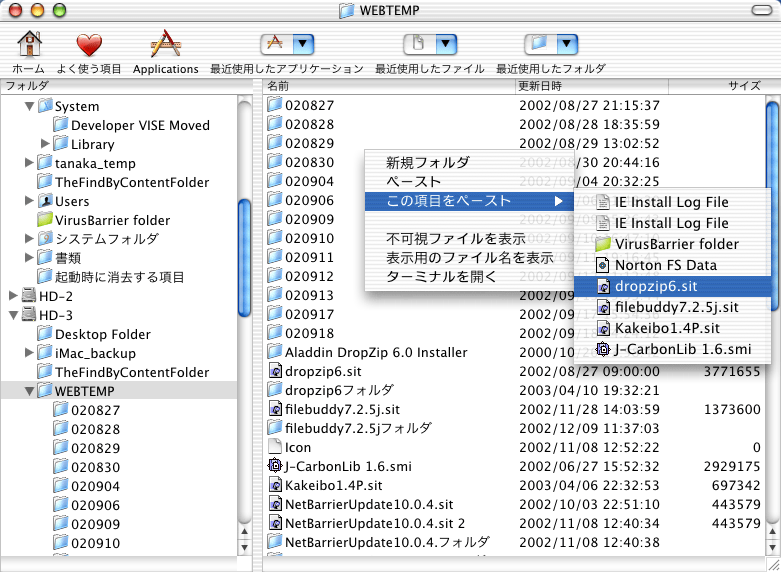
Task: Select 不可視ファイルを表示 menu item
Action: (x=469, y=239)
